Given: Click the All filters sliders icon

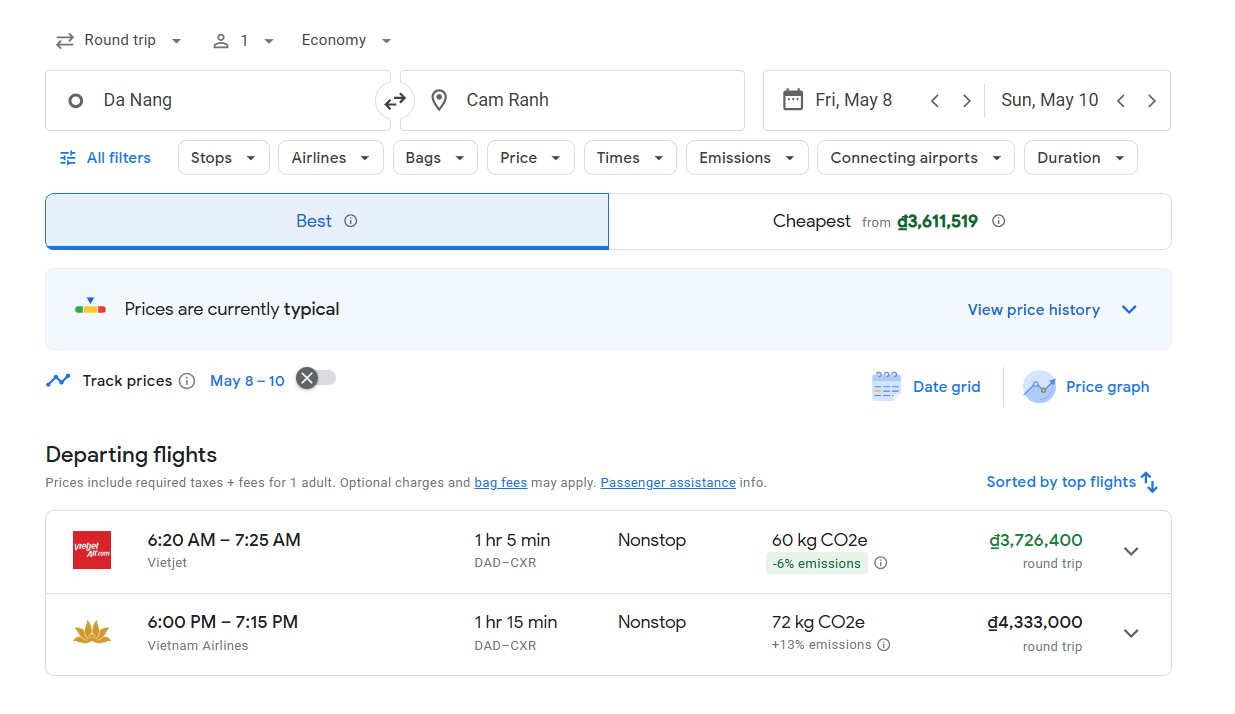Looking at the screenshot, I should 69,157.
